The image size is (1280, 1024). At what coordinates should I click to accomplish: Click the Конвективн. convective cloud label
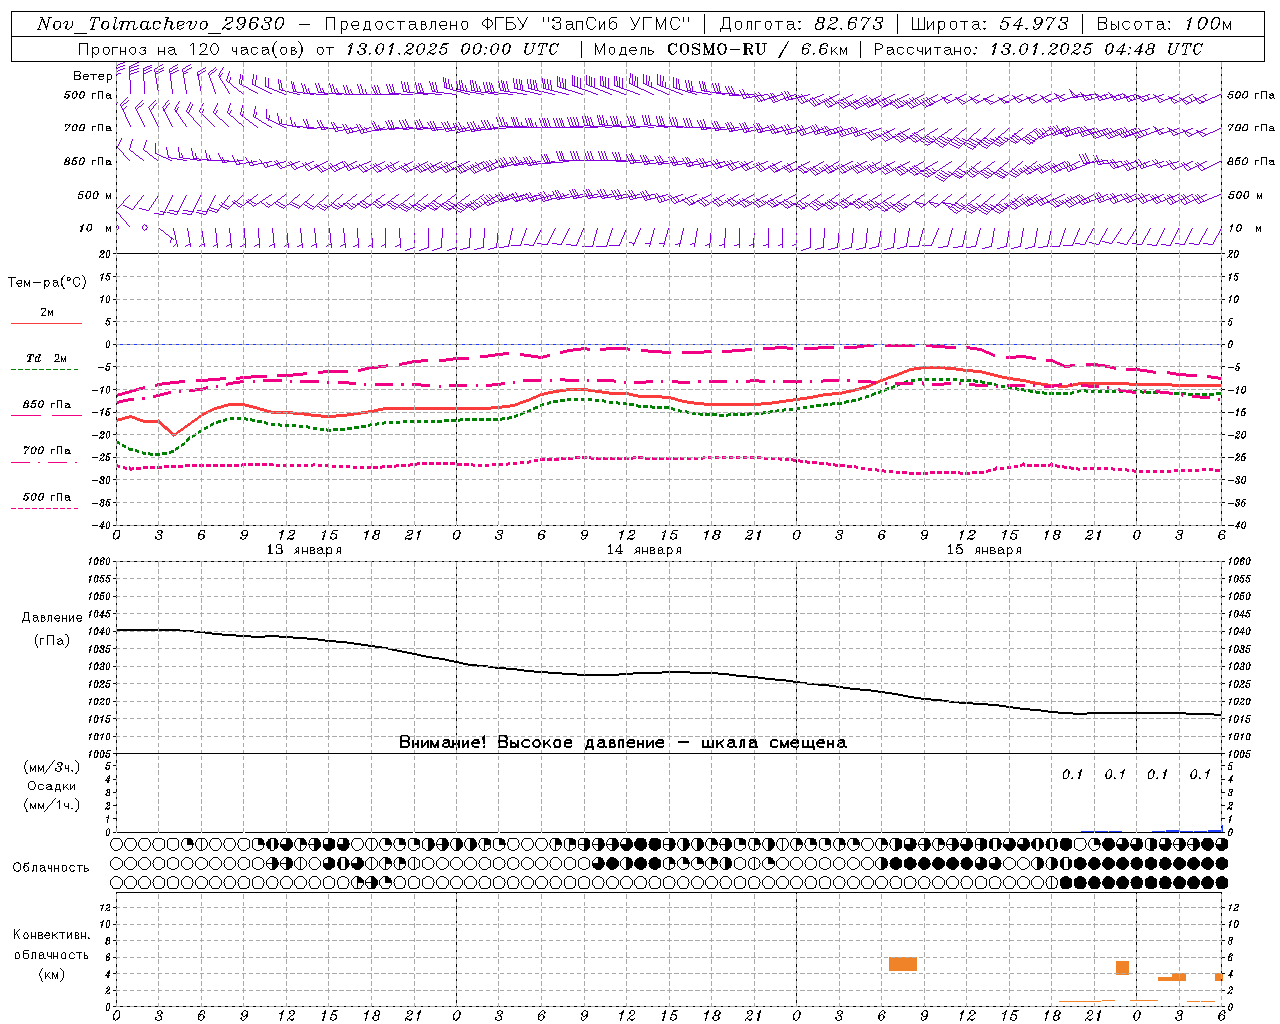click(51, 935)
